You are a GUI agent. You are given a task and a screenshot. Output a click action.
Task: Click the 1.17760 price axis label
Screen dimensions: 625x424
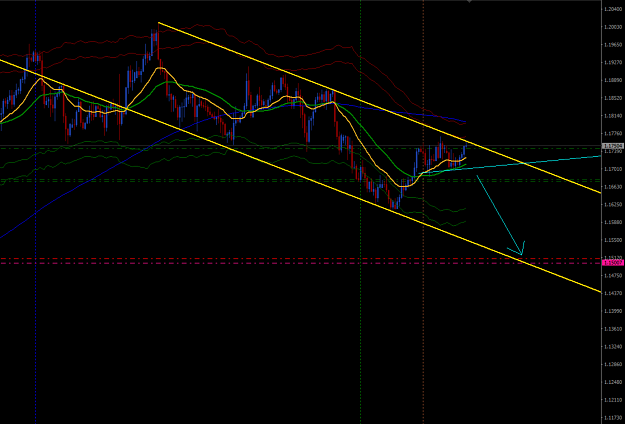[x=613, y=133]
